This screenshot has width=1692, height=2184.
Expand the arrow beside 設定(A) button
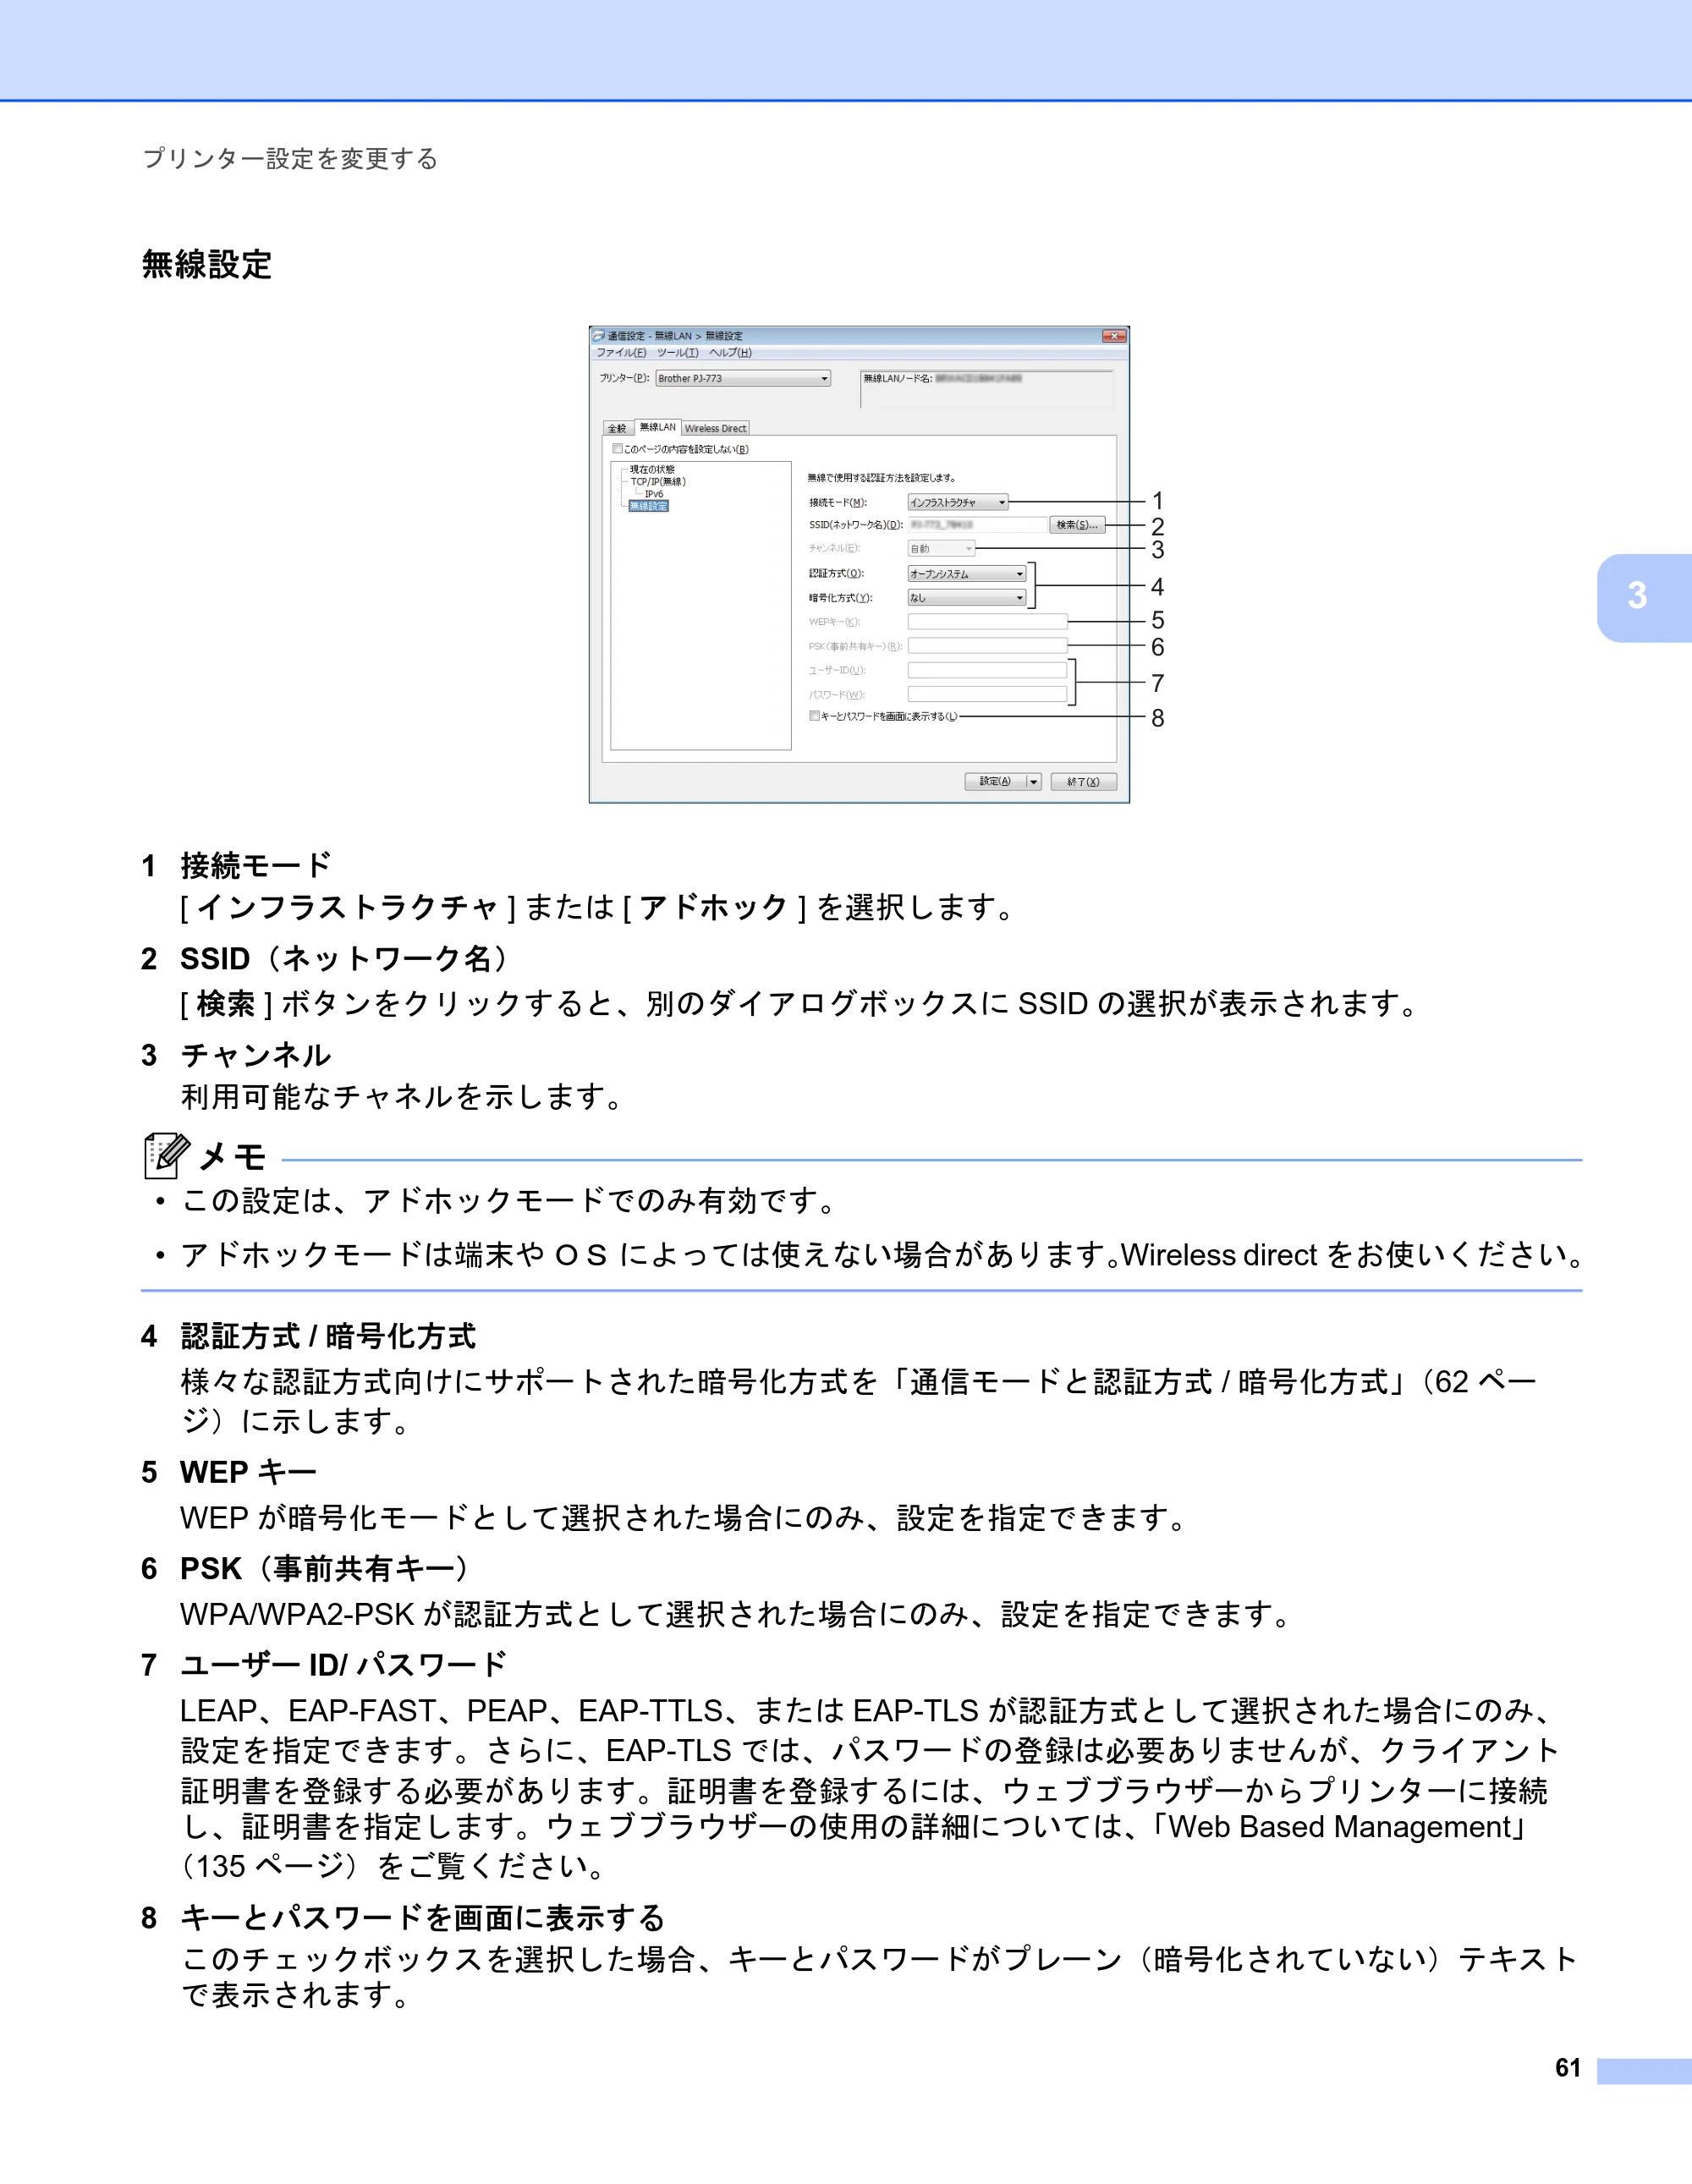[x=1034, y=782]
